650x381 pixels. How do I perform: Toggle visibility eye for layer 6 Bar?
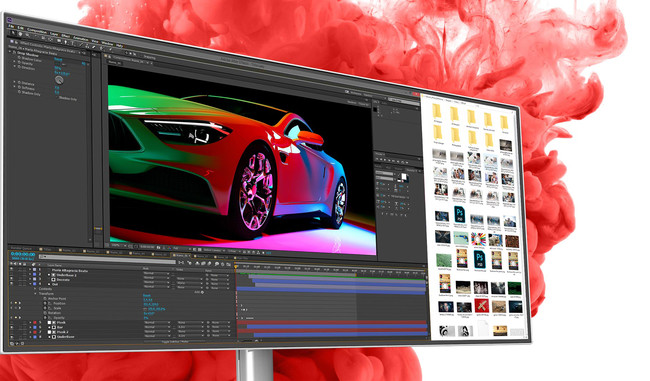[12, 327]
